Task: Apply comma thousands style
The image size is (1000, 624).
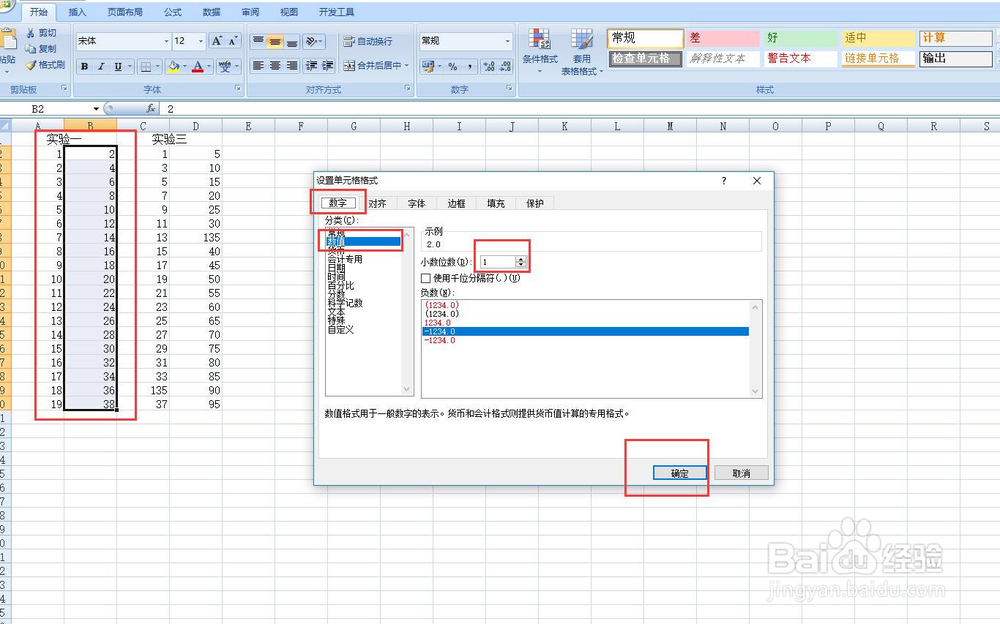Action: click(x=469, y=66)
